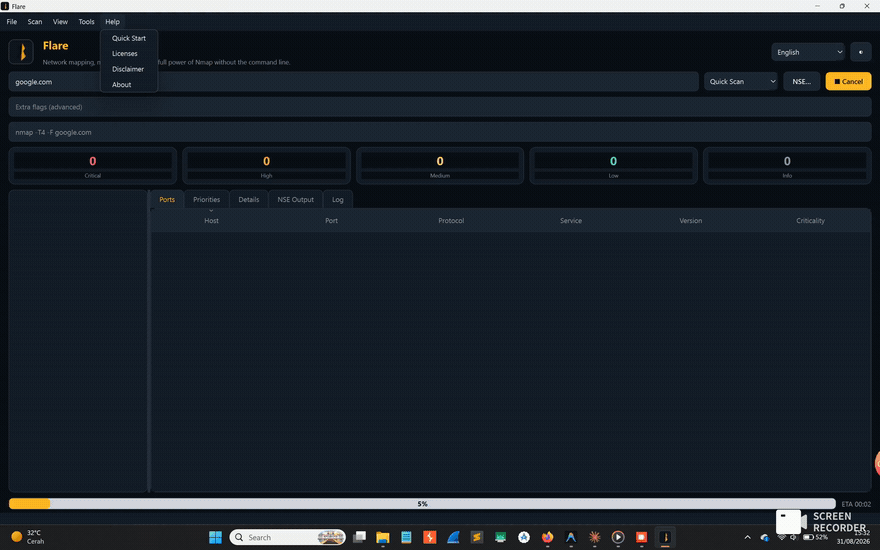Open the media player taskbar icon
This screenshot has height=550, width=880.
tap(618, 537)
